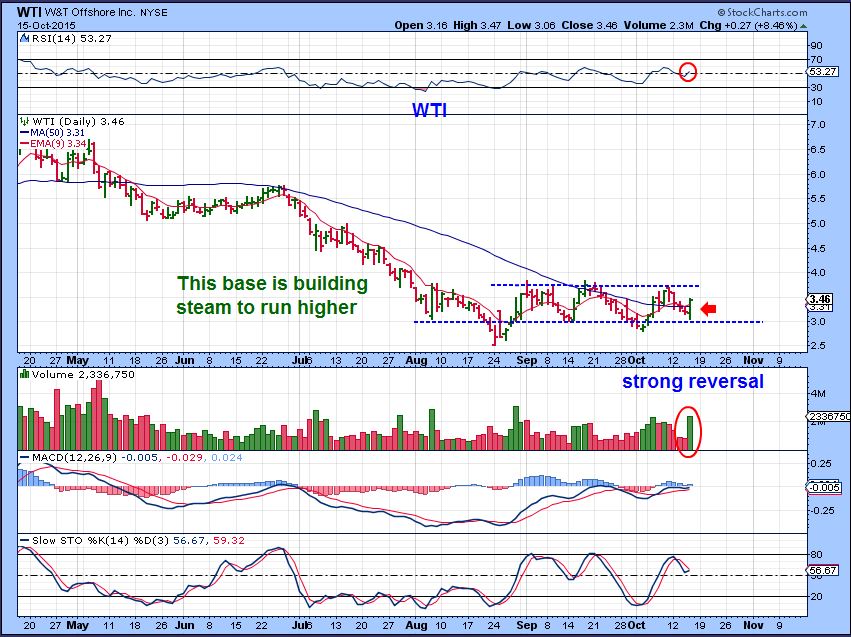Click the May label on the bottom date axis
The image size is (851, 637).
pyautogui.click(x=78, y=625)
